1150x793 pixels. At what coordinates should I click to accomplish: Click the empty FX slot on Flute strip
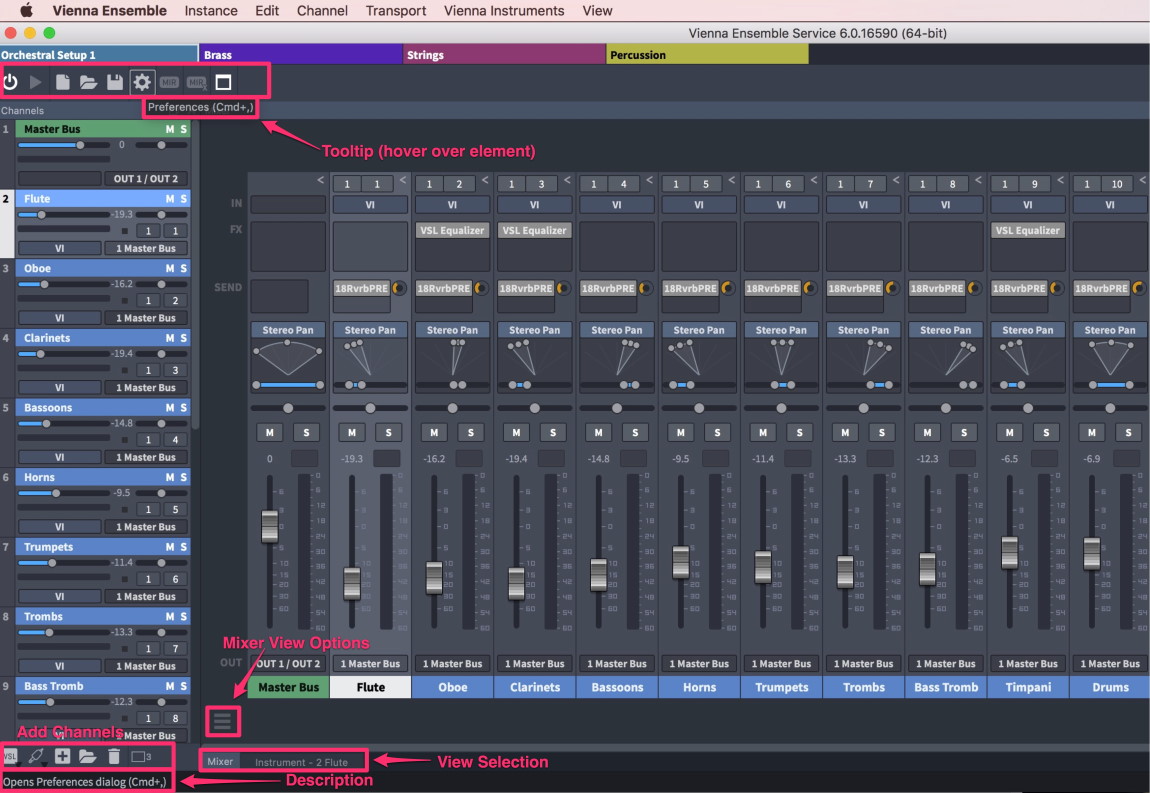(x=370, y=246)
